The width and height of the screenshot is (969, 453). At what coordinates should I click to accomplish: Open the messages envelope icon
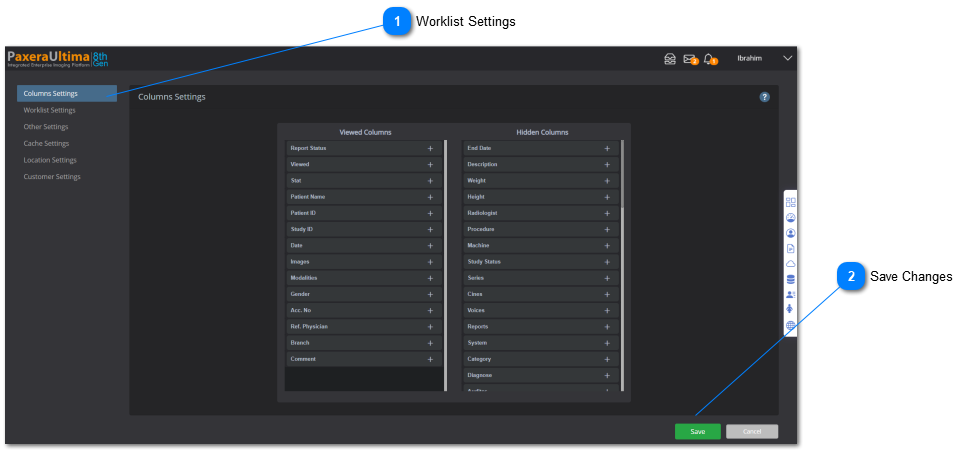(690, 59)
